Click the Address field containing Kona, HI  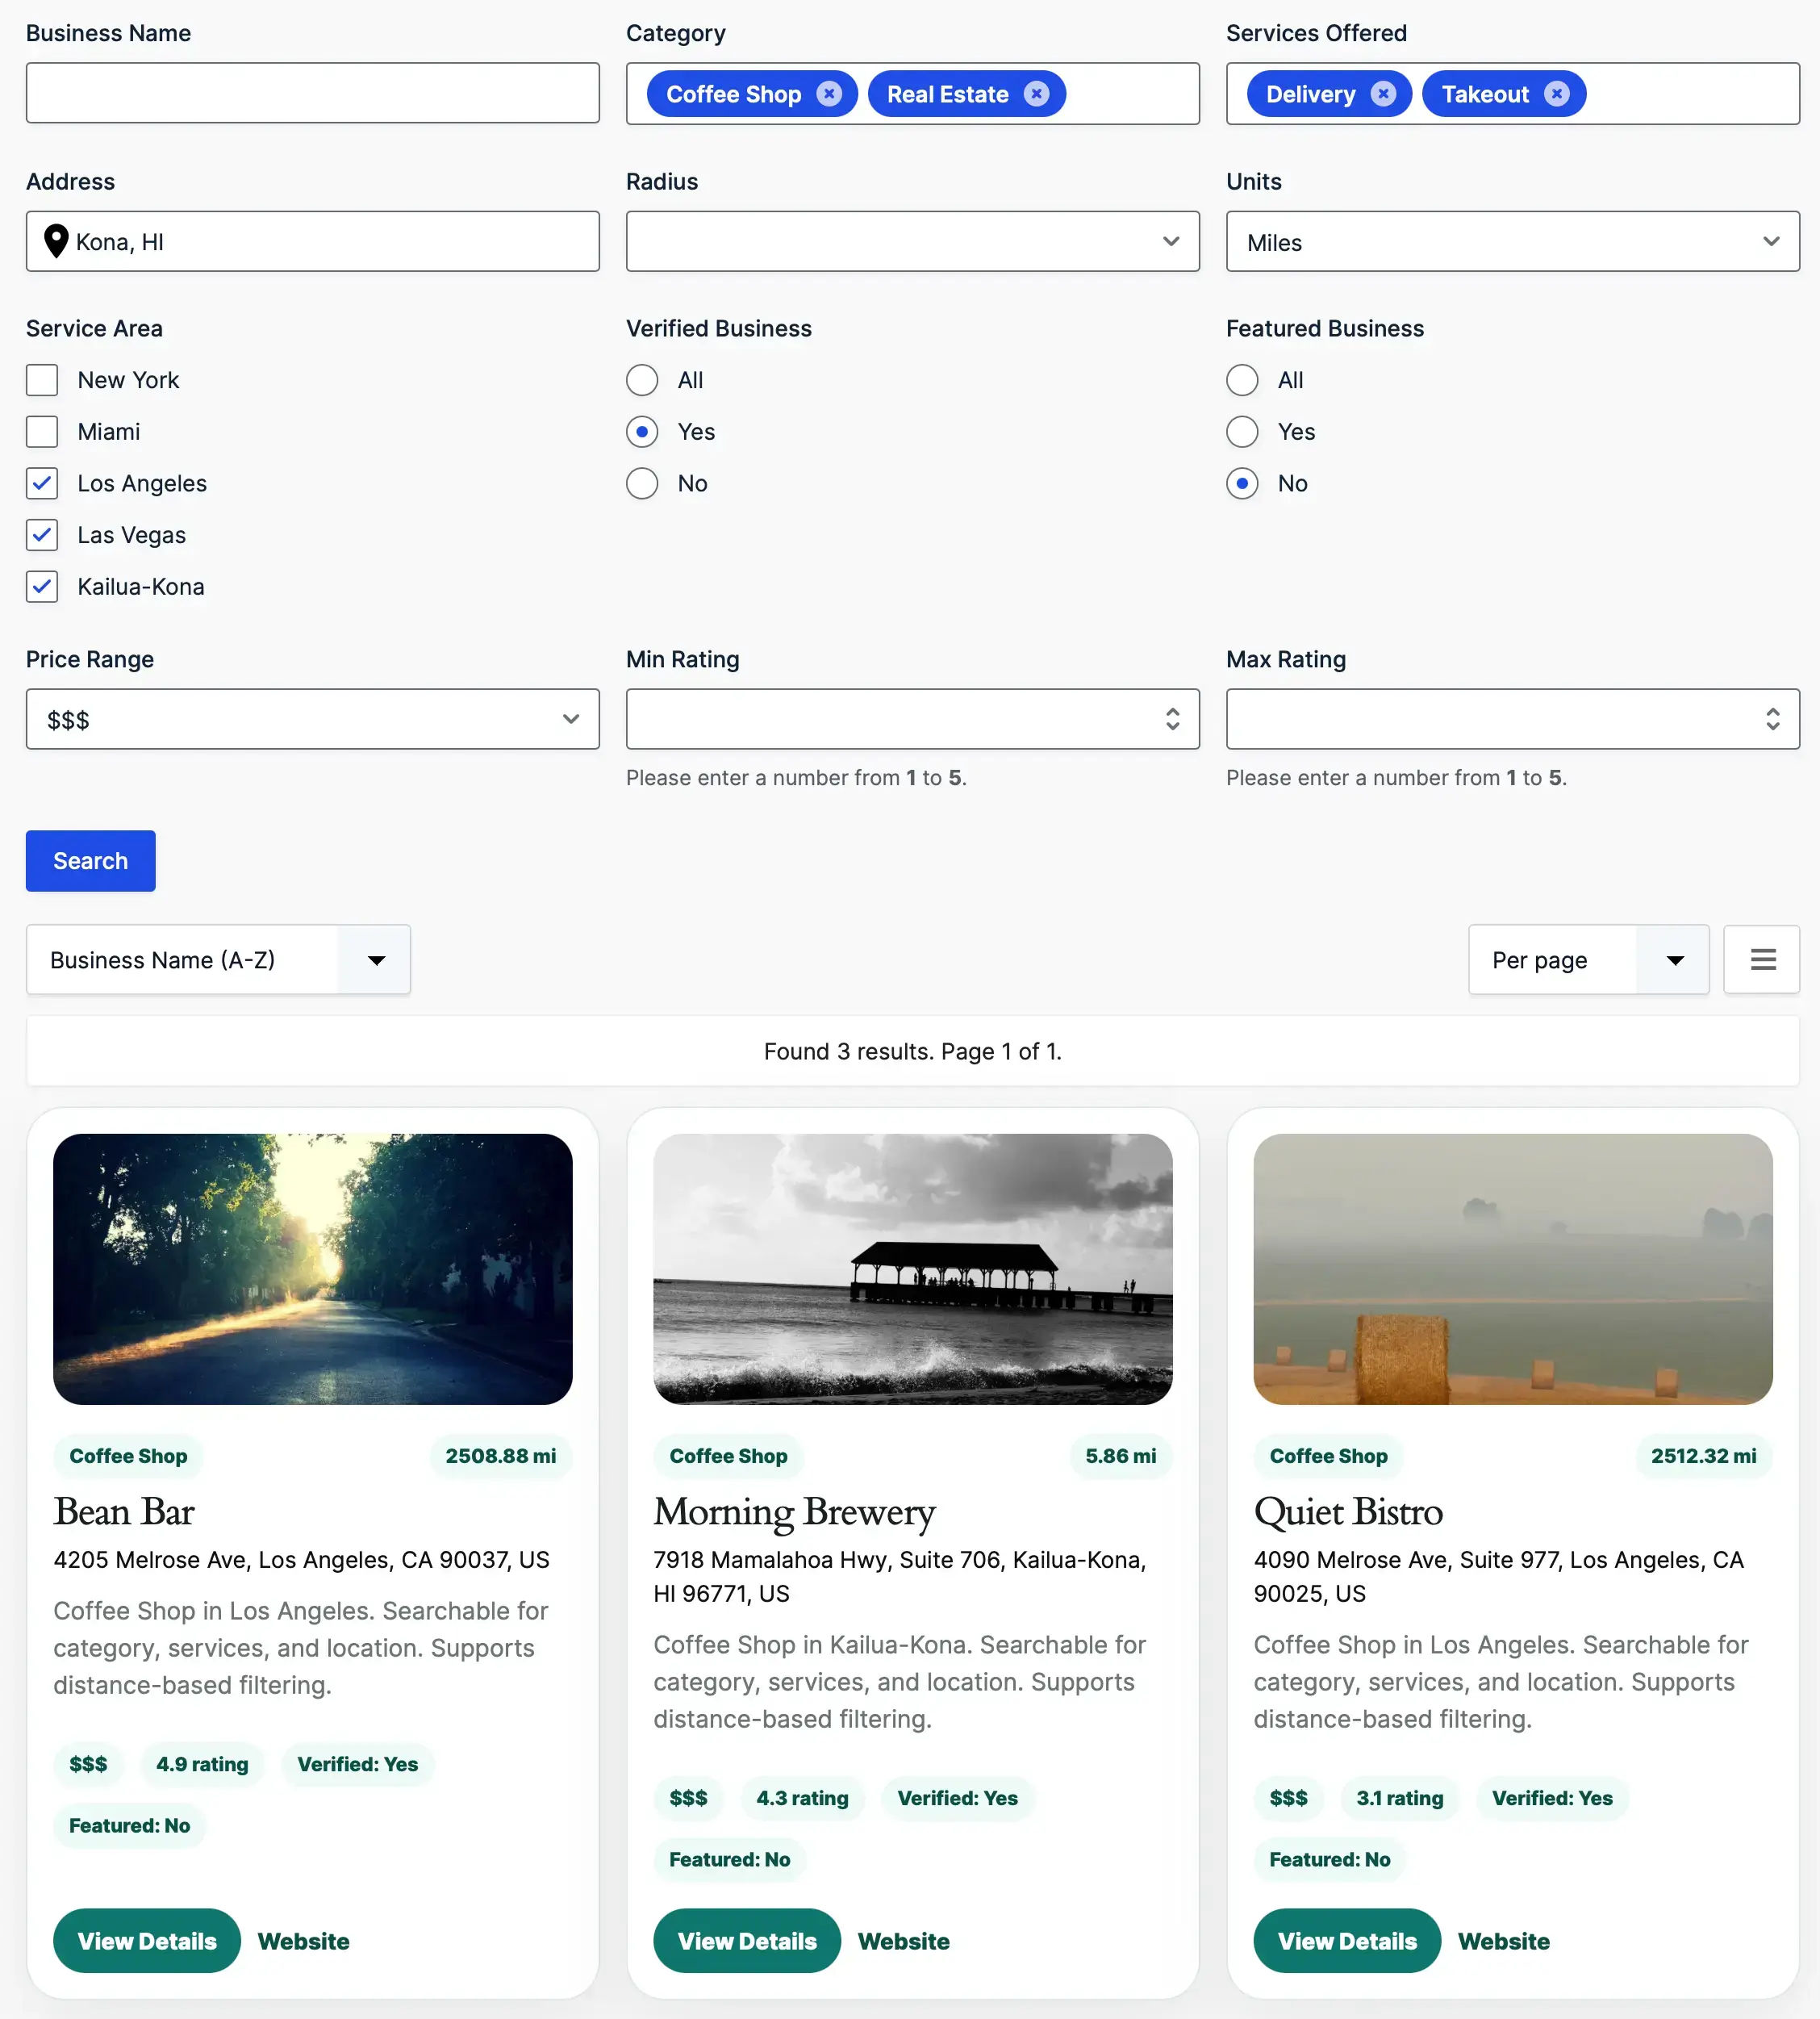(312, 241)
